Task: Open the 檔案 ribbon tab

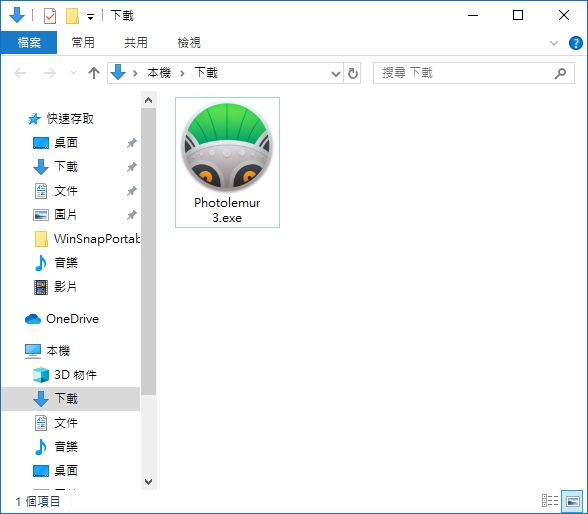Action: coord(29,42)
